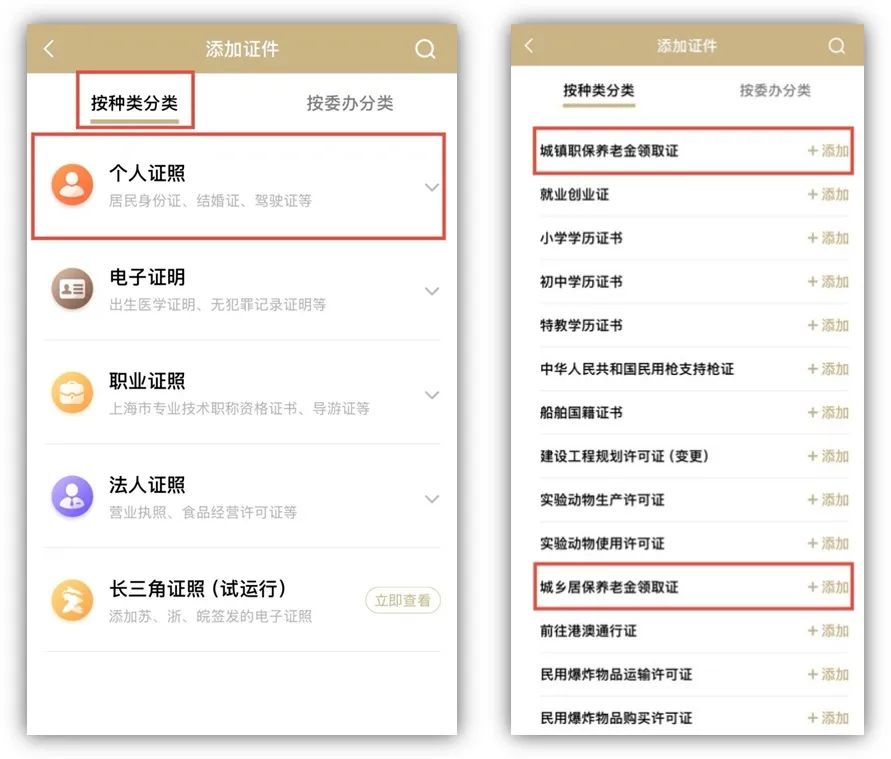Go back using left screen's back arrow

[49, 49]
